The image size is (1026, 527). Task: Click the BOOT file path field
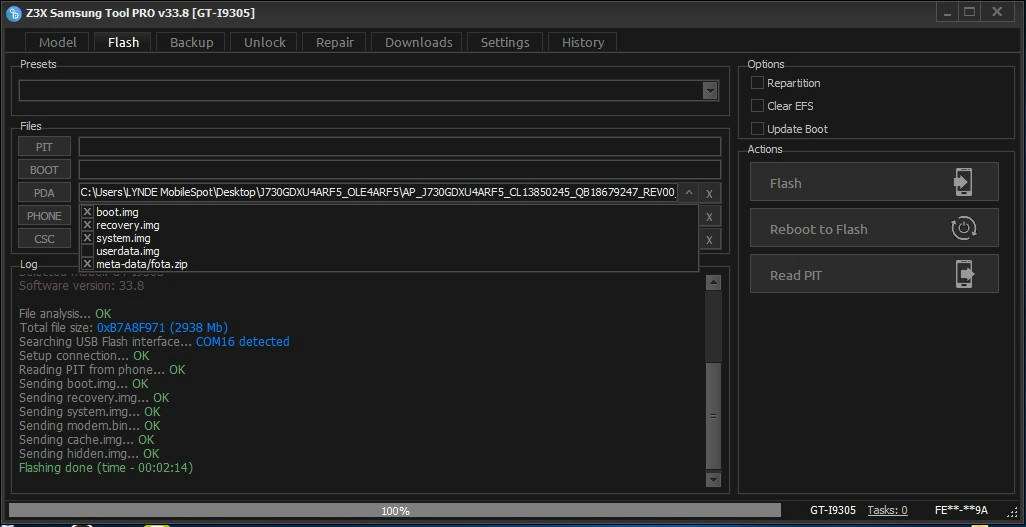click(400, 170)
